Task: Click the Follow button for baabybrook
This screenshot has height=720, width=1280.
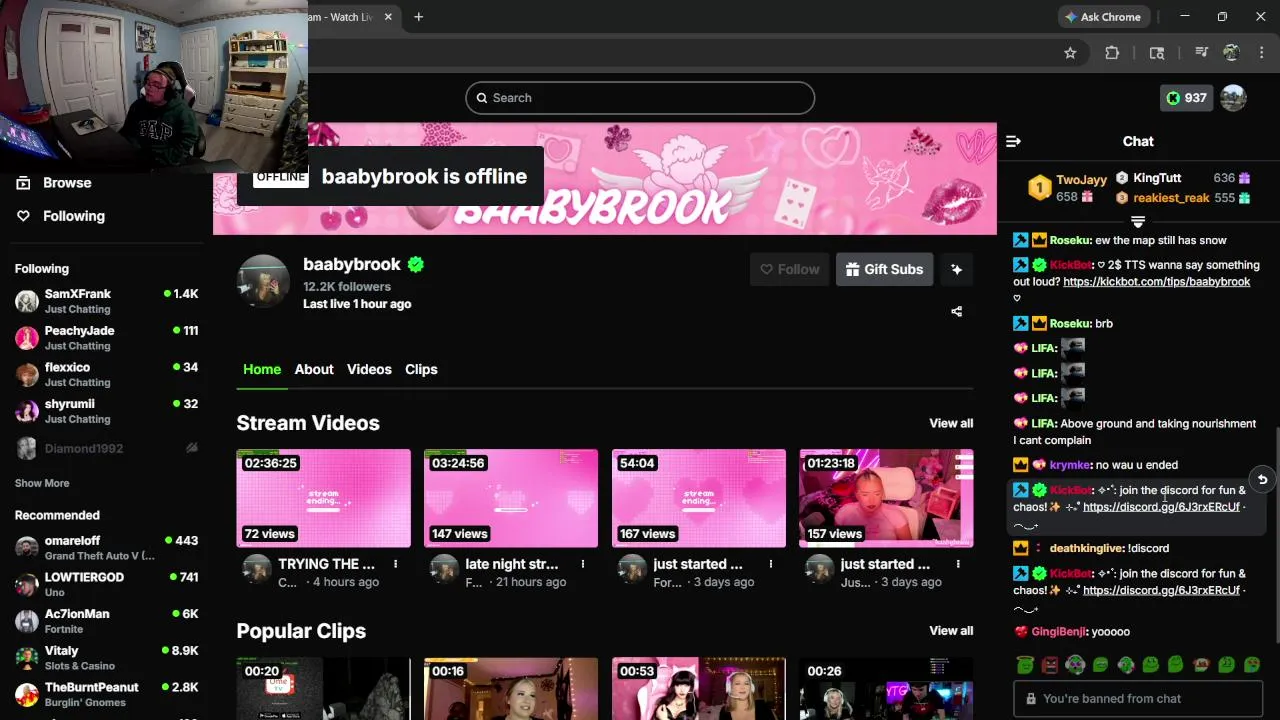Action: pos(789,269)
